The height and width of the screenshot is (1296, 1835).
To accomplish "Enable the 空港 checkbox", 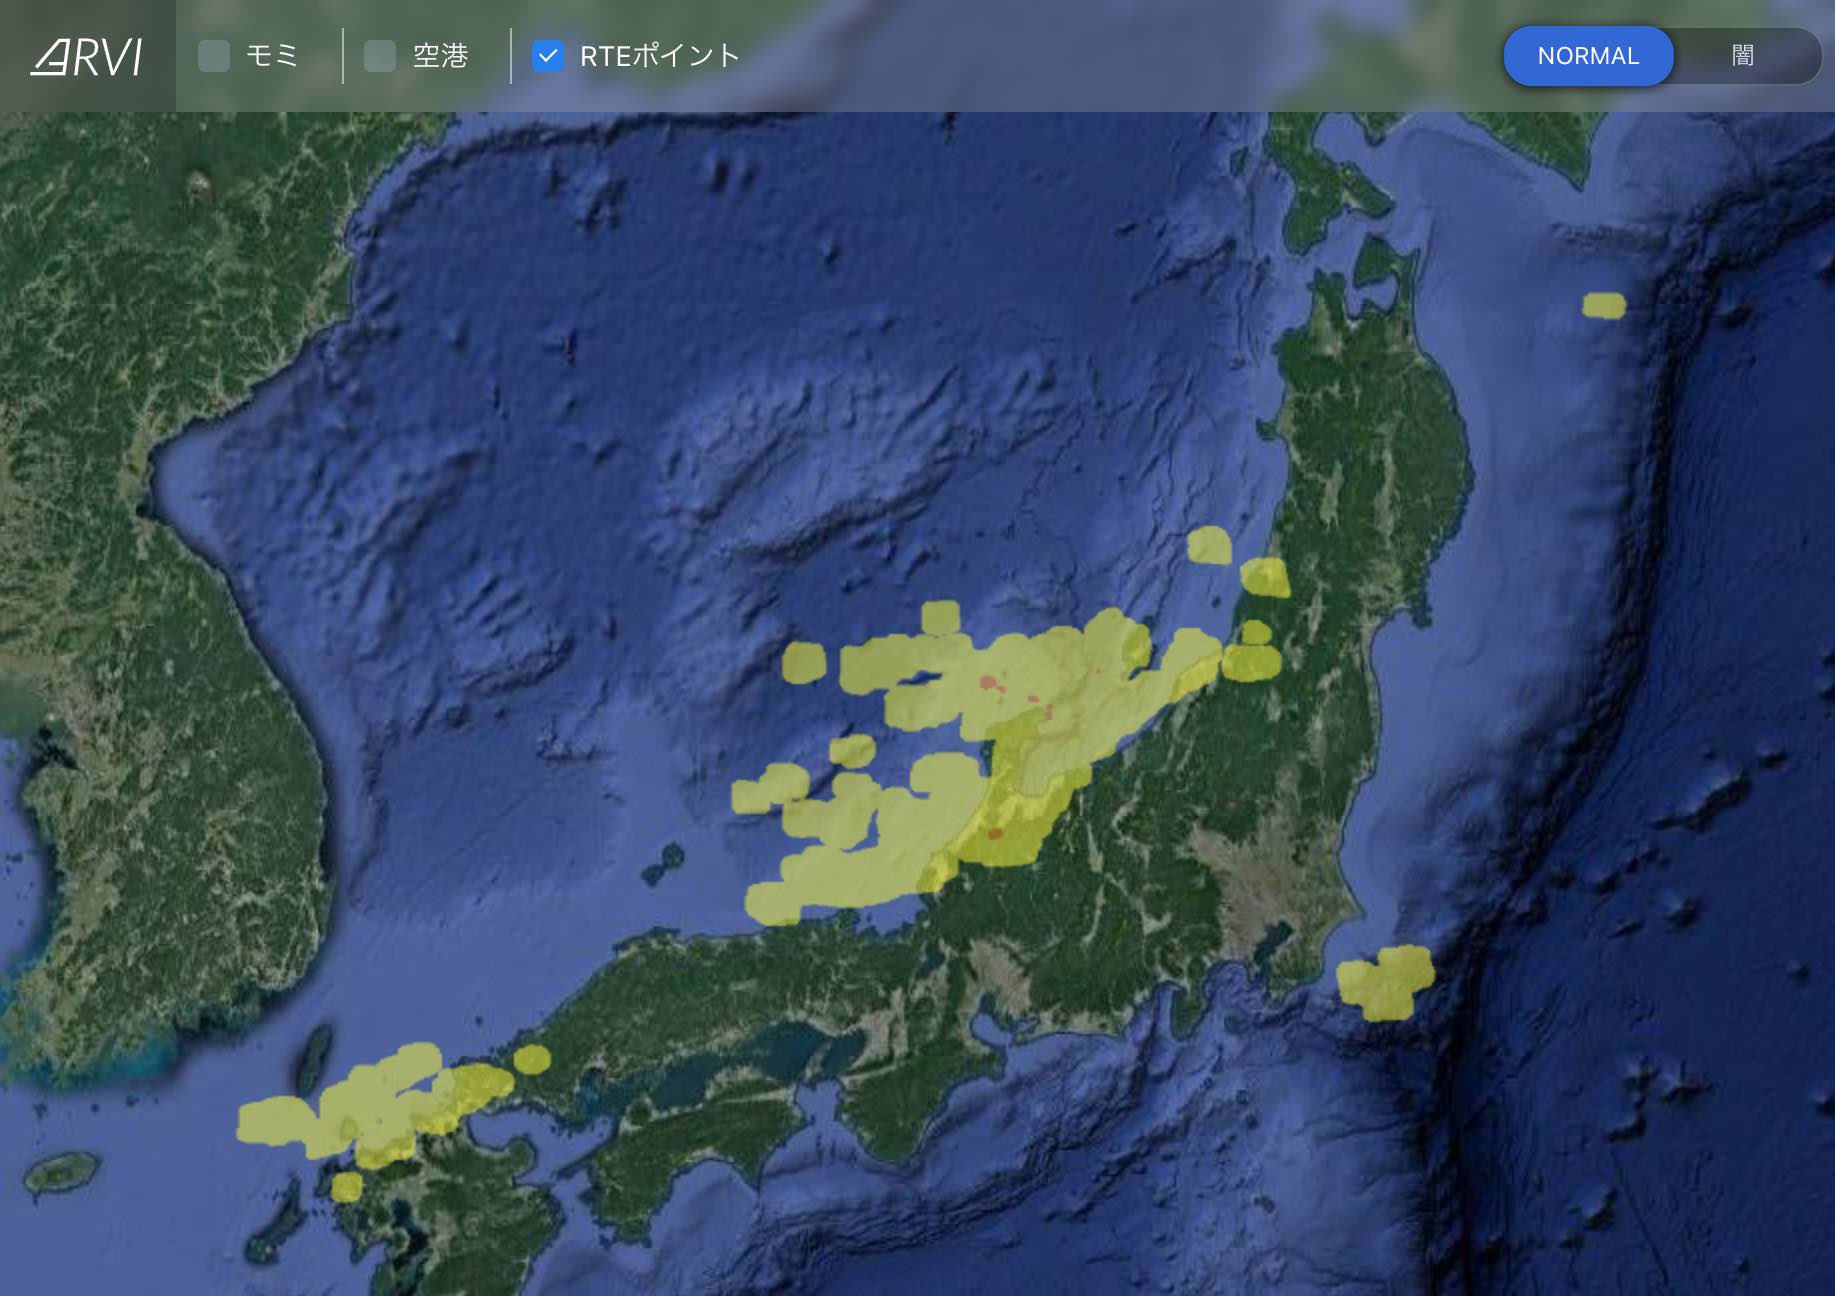I will pyautogui.click(x=380, y=56).
